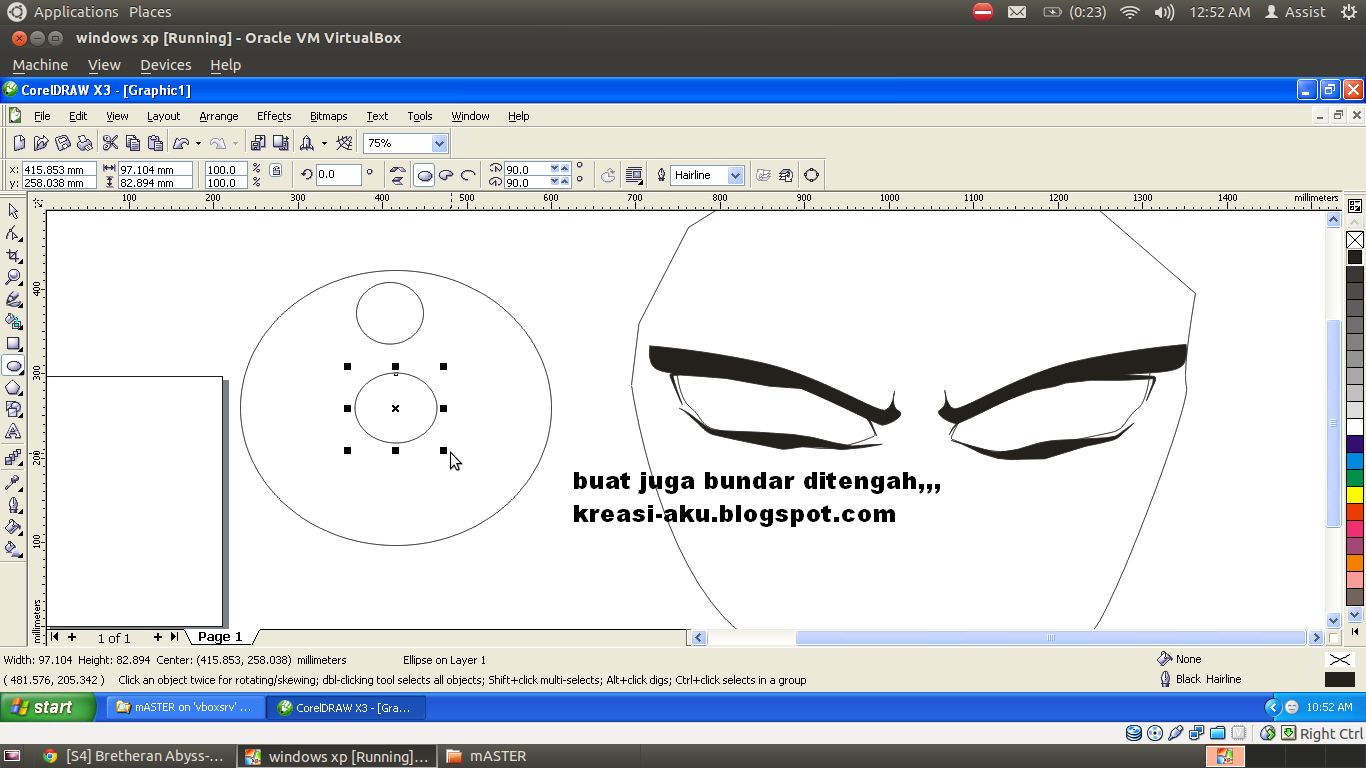This screenshot has width=1366, height=768.
Task: Click the rotation angle input field
Action: click(338, 175)
